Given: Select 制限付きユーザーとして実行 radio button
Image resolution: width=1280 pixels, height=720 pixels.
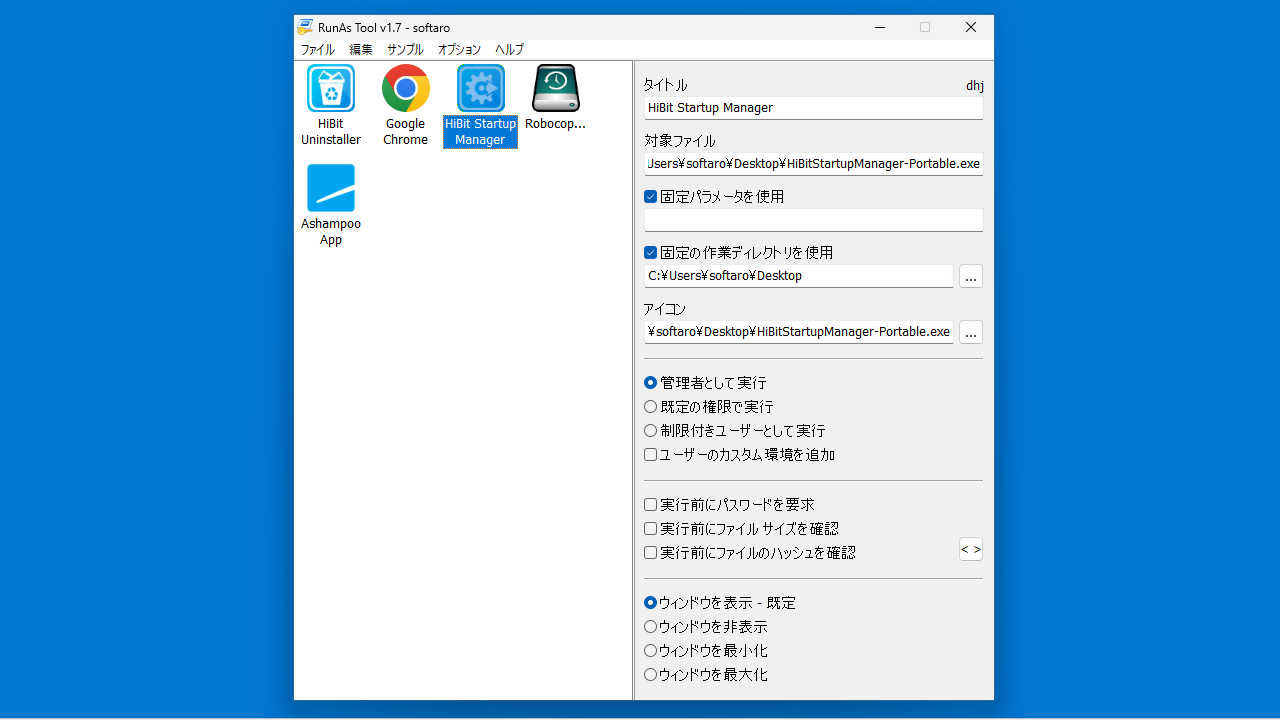Looking at the screenshot, I should pos(651,431).
